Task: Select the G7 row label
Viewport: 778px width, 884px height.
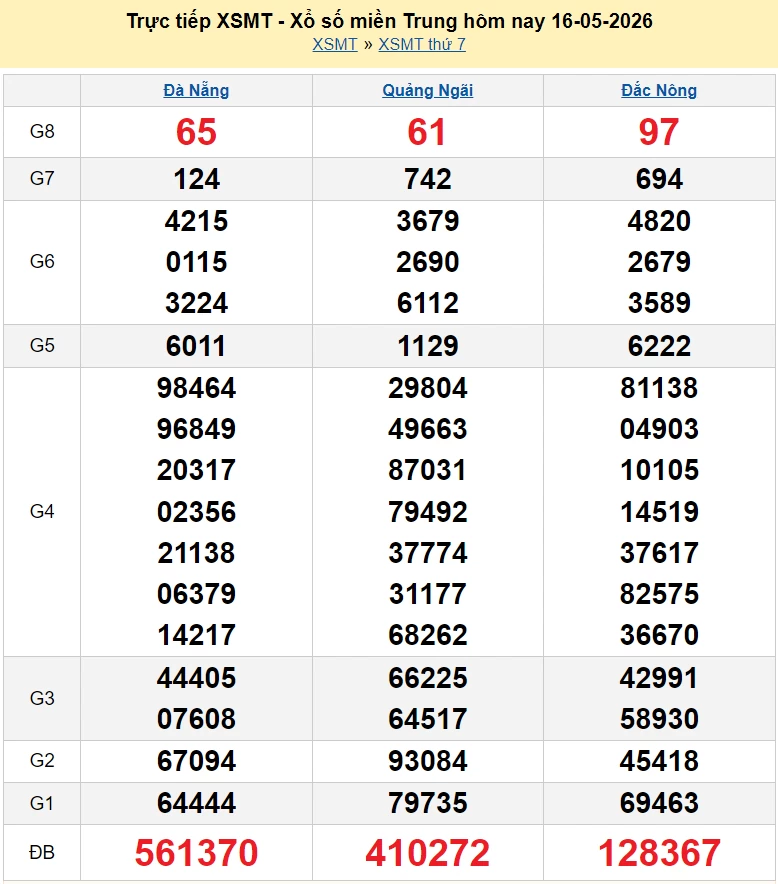Action: click(x=42, y=179)
